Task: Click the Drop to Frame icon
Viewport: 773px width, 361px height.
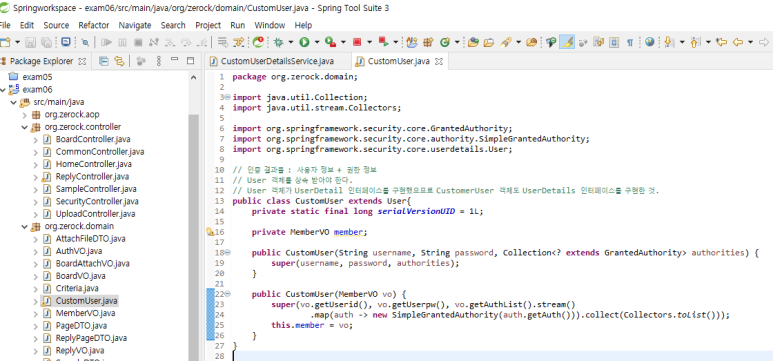Action: click(223, 42)
